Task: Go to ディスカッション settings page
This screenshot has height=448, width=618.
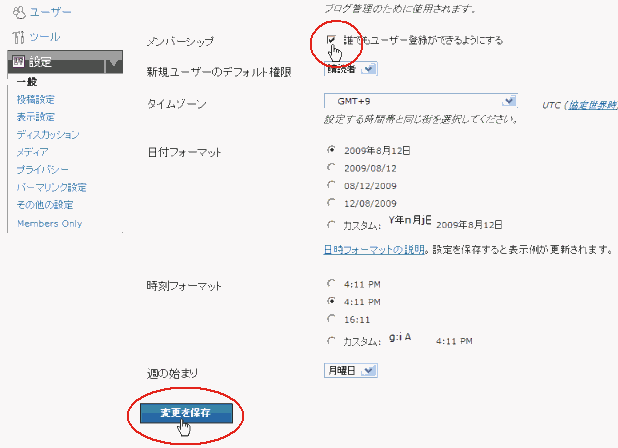Action: coord(48,135)
